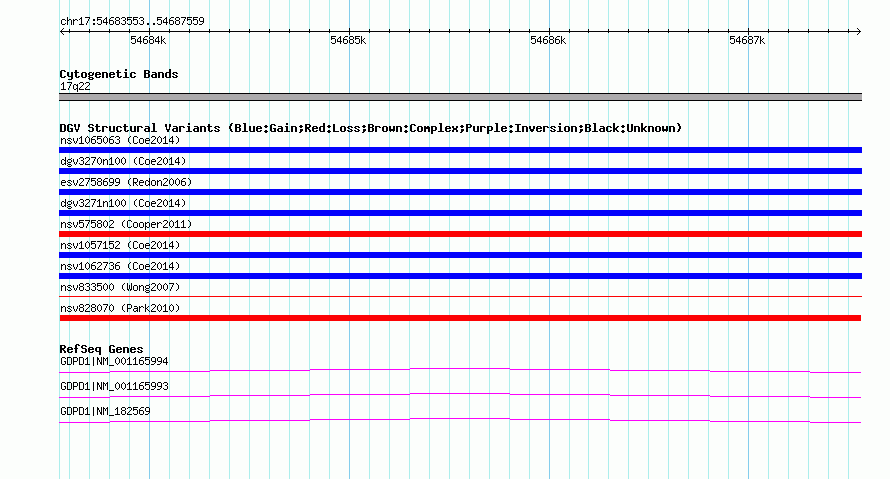Open the RefSeq Genes track title
The image size is (890, 479).
point(101,349)
